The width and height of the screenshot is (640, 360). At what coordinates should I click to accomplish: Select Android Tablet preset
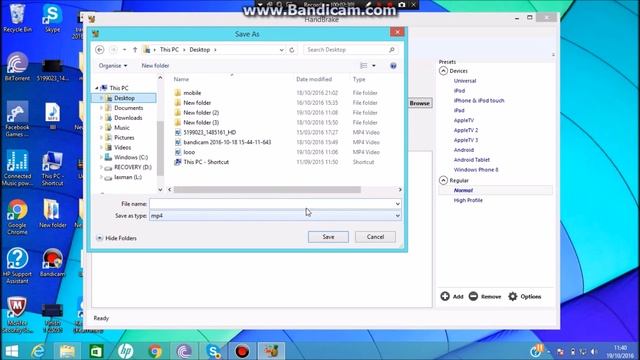coord(471,160)
